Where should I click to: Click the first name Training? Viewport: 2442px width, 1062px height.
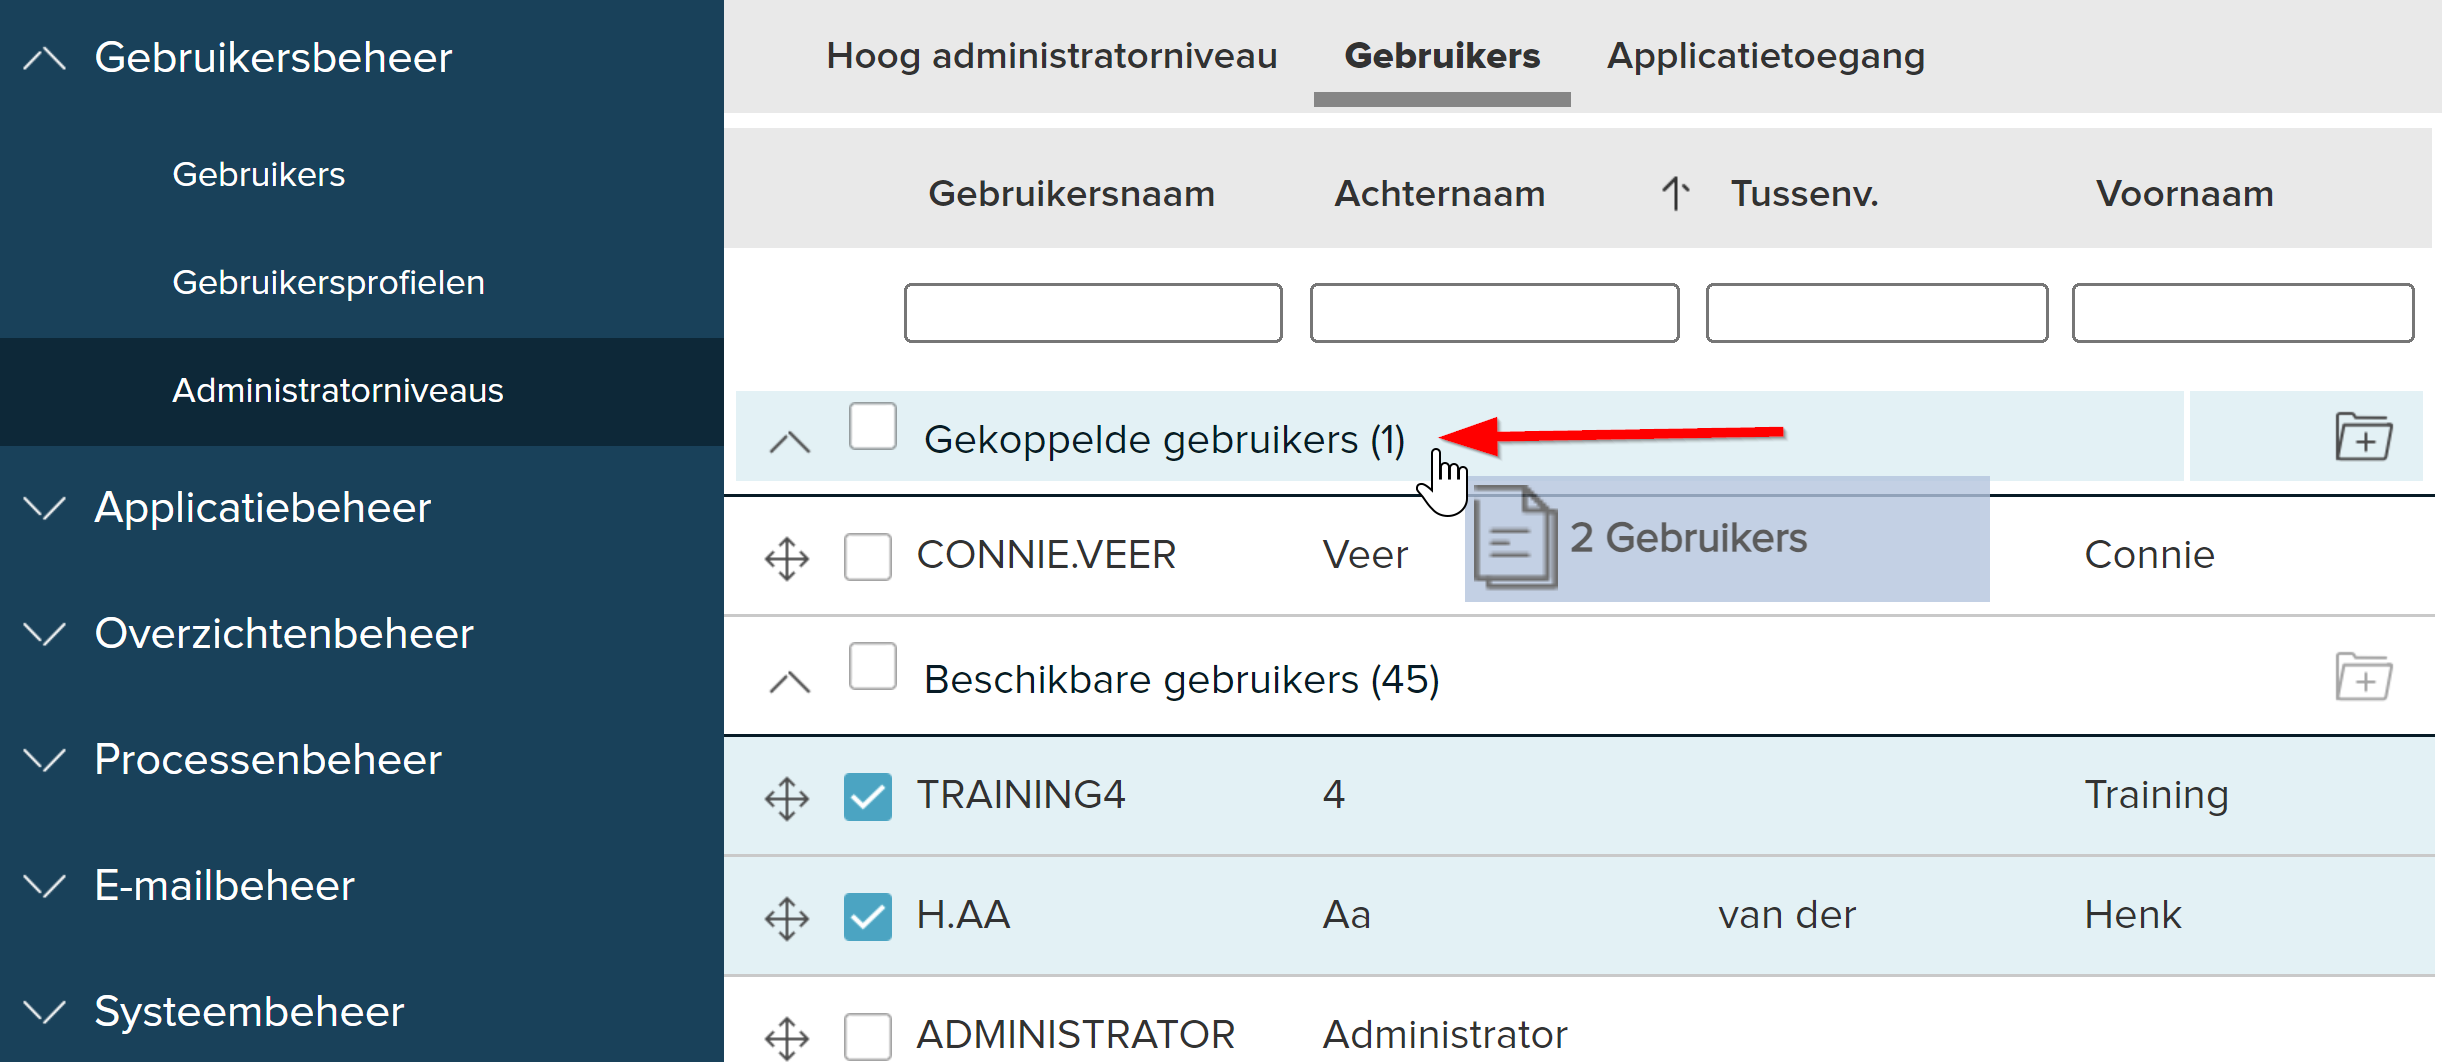tap(2157, 796)
